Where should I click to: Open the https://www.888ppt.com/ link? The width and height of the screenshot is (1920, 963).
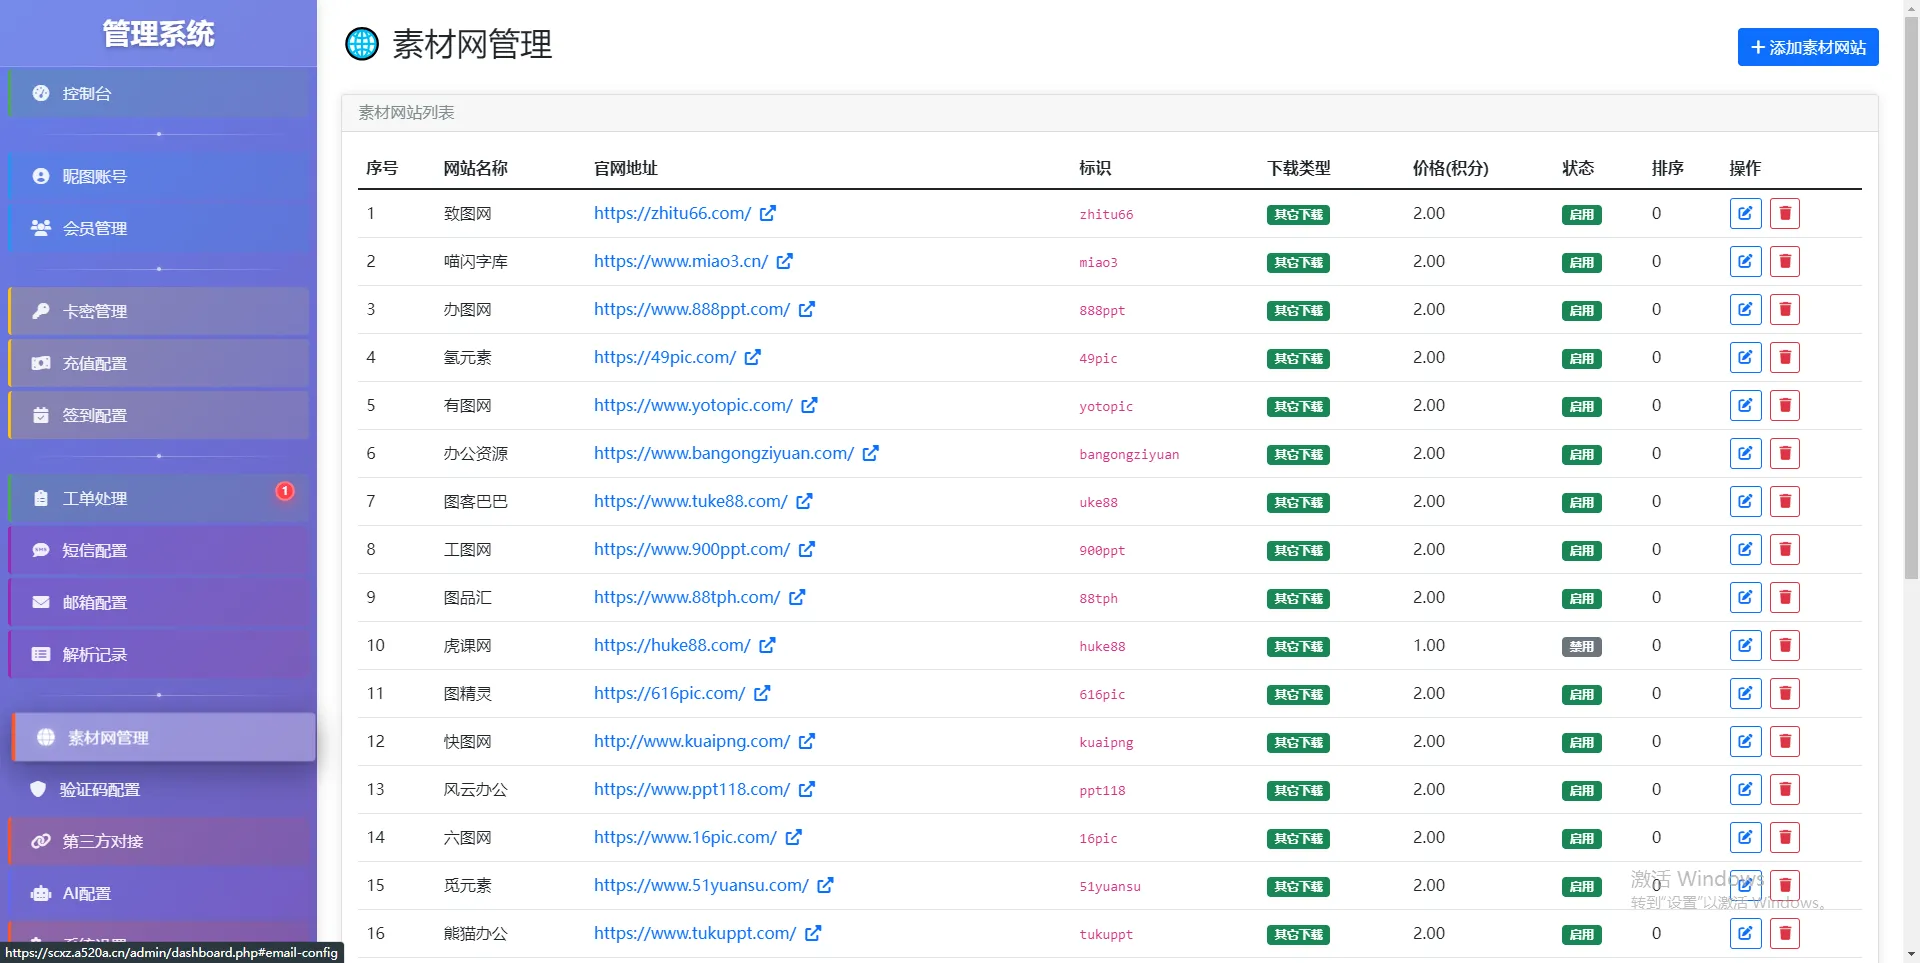[x=691, y=309]
